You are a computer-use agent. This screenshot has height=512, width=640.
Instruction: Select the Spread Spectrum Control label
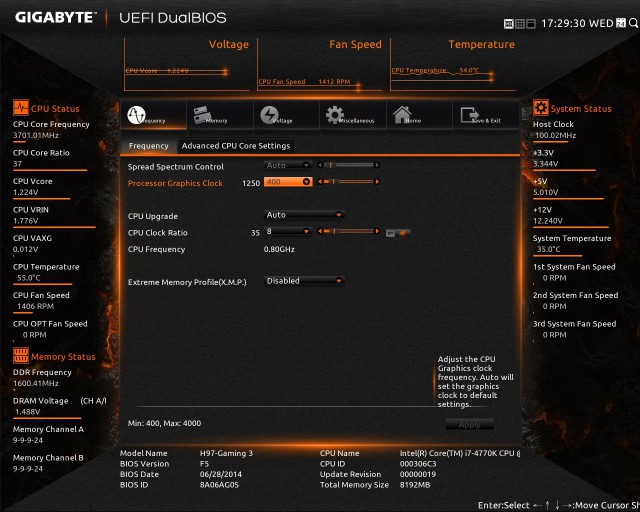pyautogui.click(x=176, y=167)
